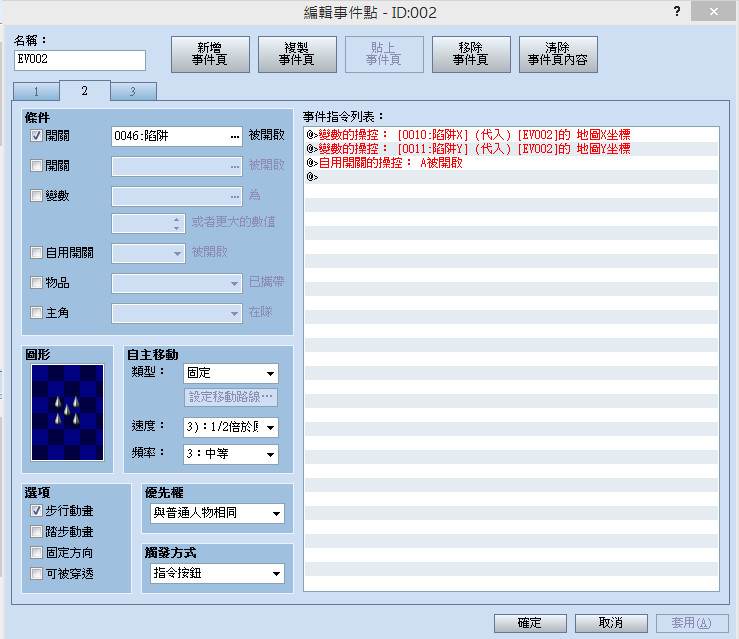The width and height of the screenshot is (739, 639).
Task: Open the 類型 movement type dropdown
Action: (x=230, y=373)
